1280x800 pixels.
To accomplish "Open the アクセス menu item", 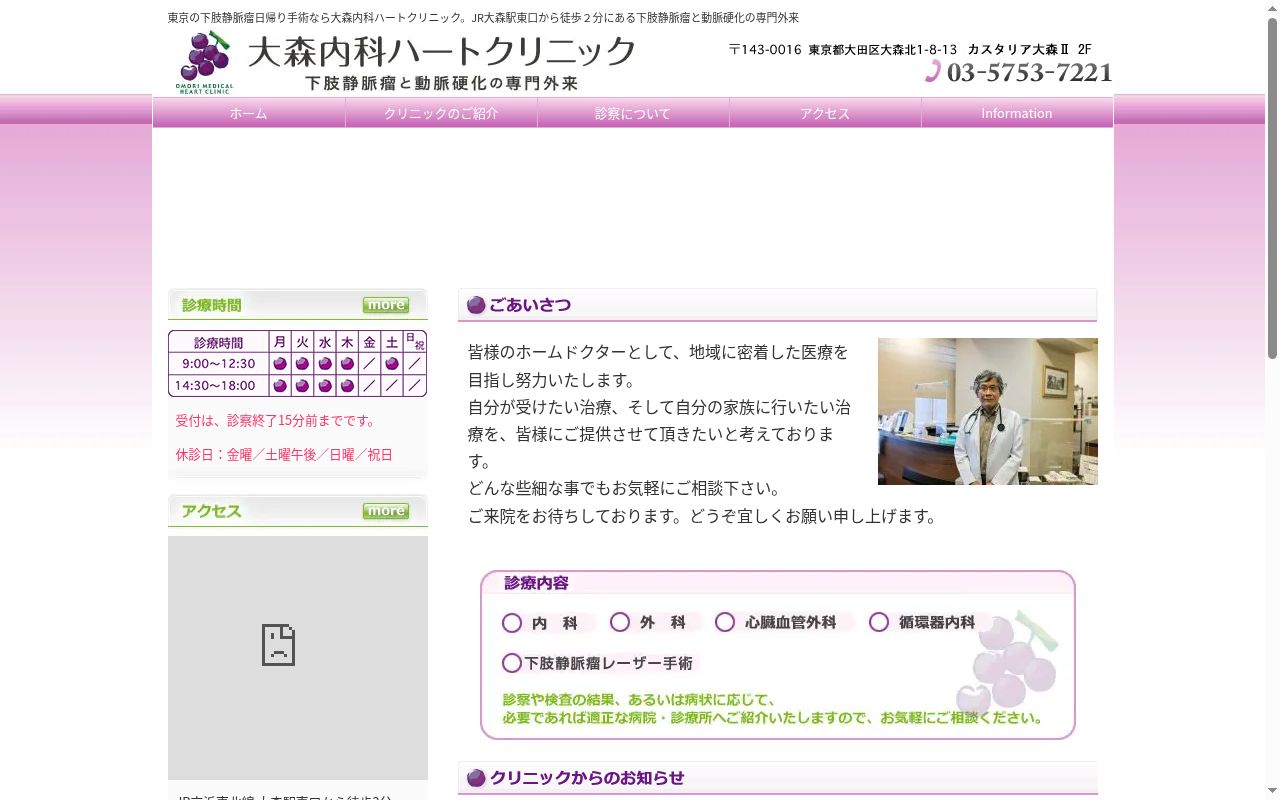I will [x=825, y=113].
